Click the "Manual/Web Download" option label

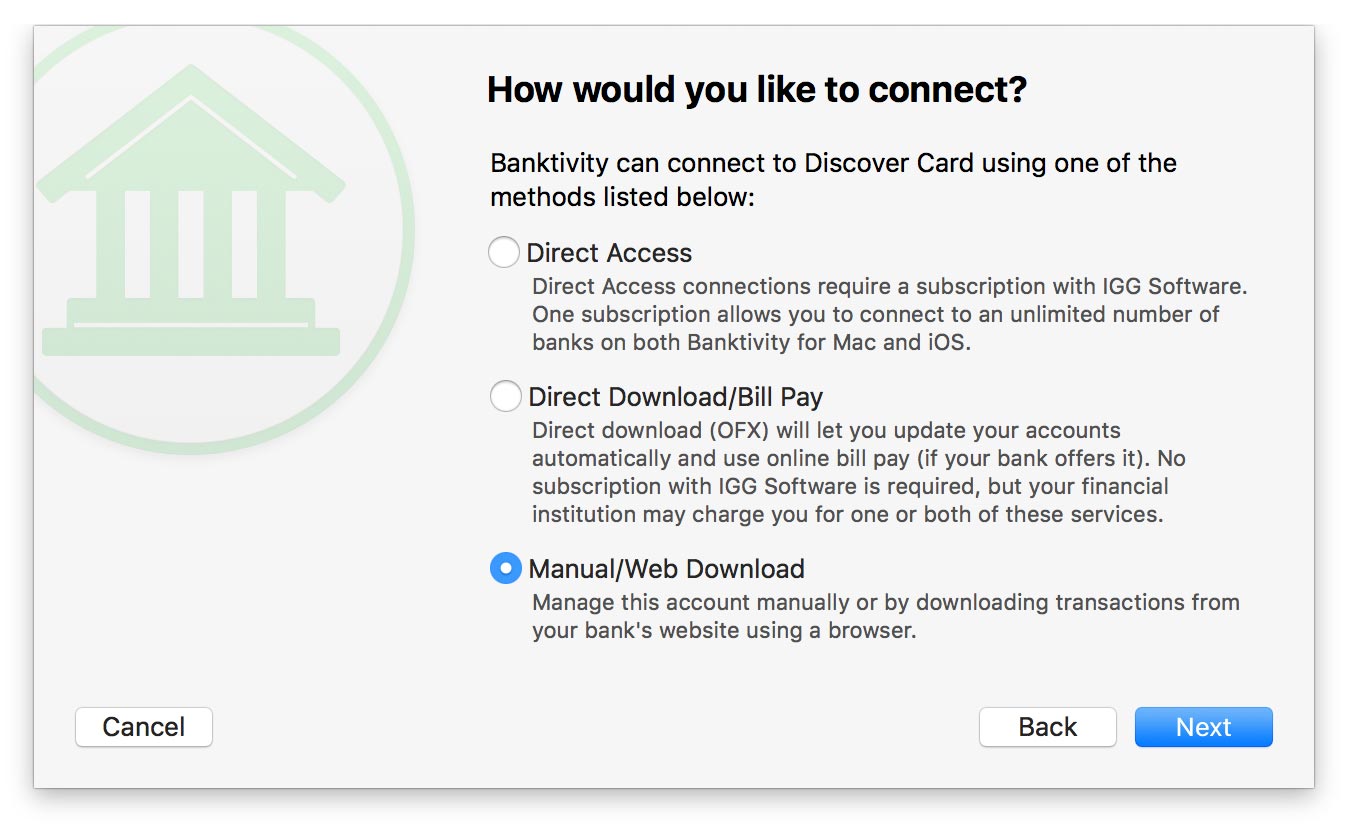tap(666, 569)
